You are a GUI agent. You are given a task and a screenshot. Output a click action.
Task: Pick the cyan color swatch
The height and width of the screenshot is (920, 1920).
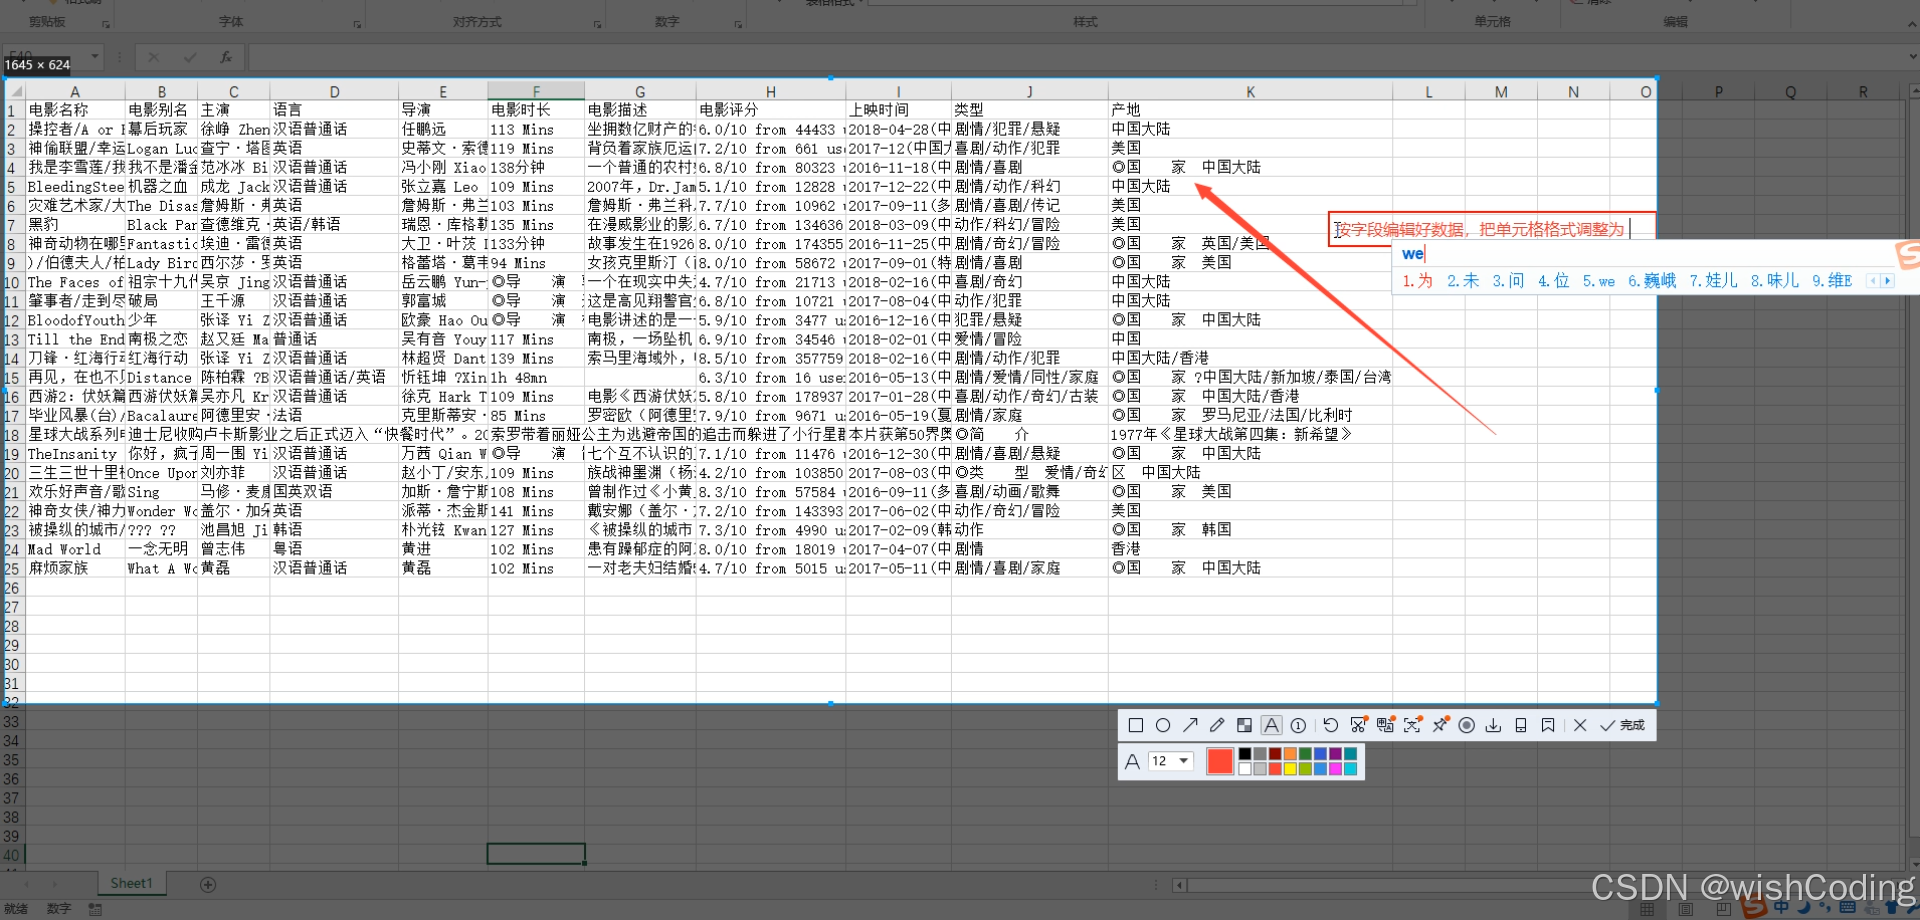[x=1350, y=769]
